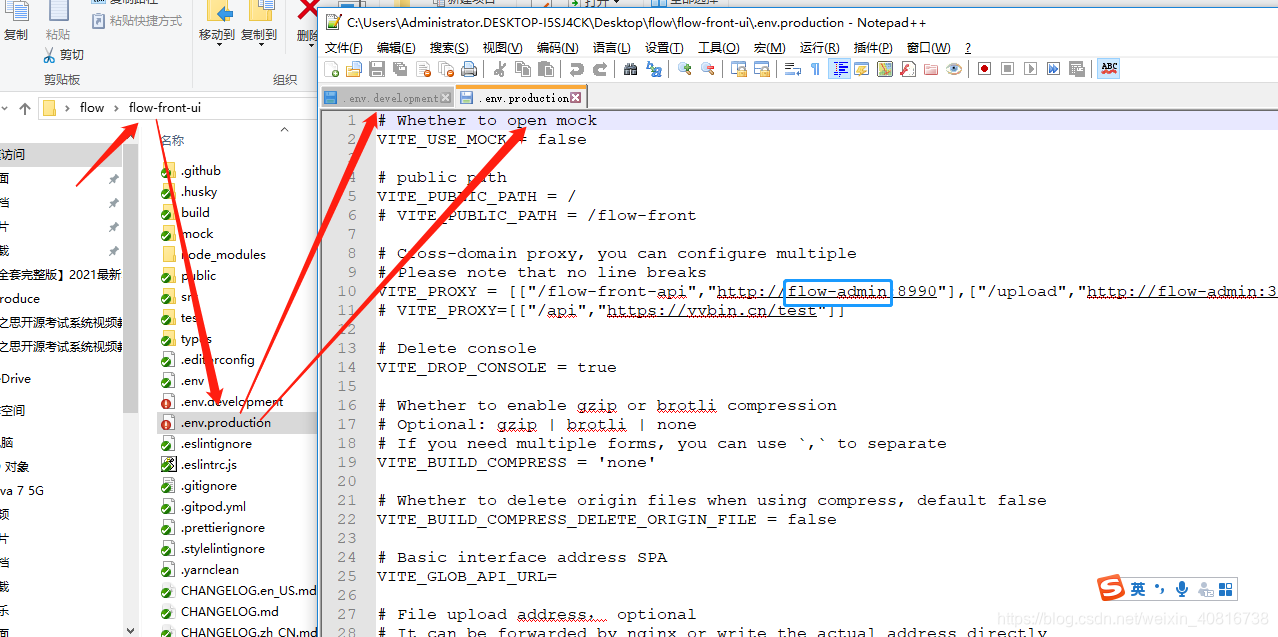Click the Sogou microphone voice input icon
Image resolution: width=1278 pixels, height=637 pixels.
[1182, 589]
